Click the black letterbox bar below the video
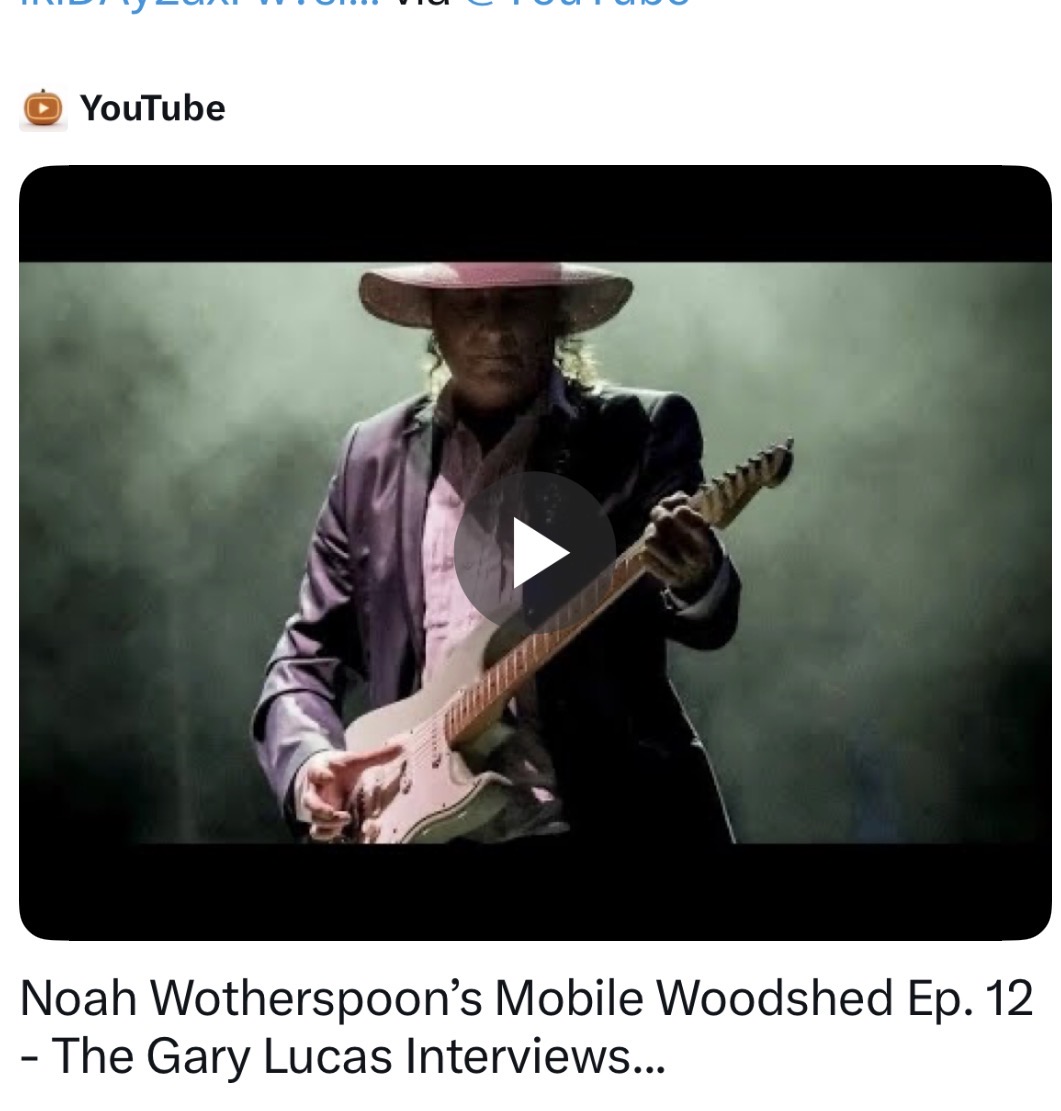 (535, 891)
